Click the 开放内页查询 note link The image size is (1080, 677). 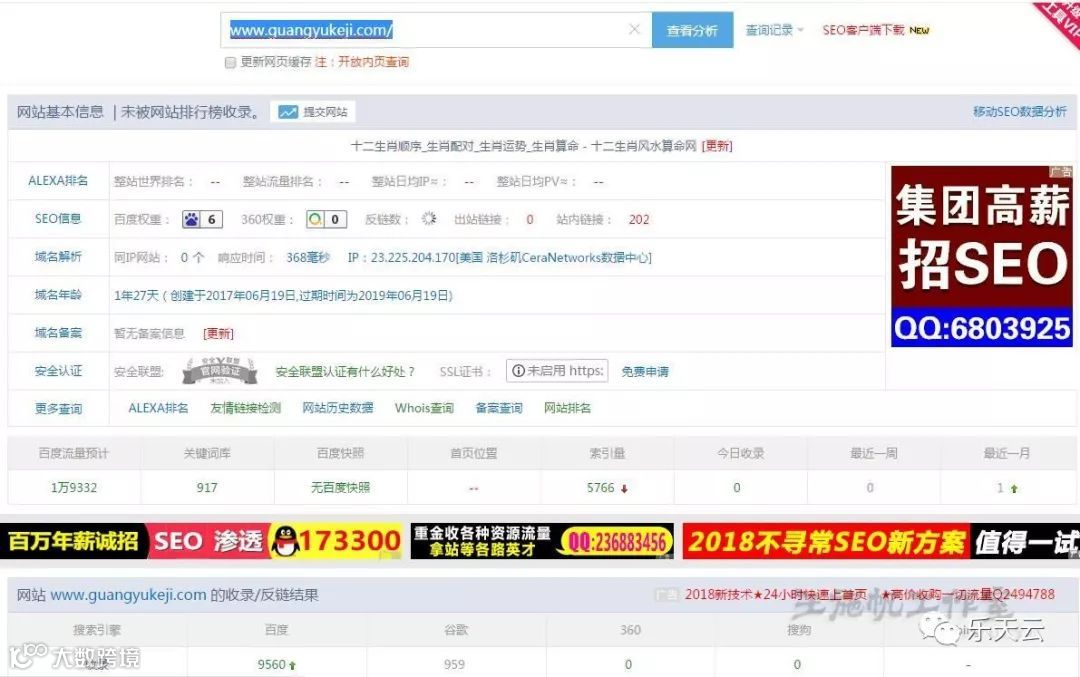point(373,62)
